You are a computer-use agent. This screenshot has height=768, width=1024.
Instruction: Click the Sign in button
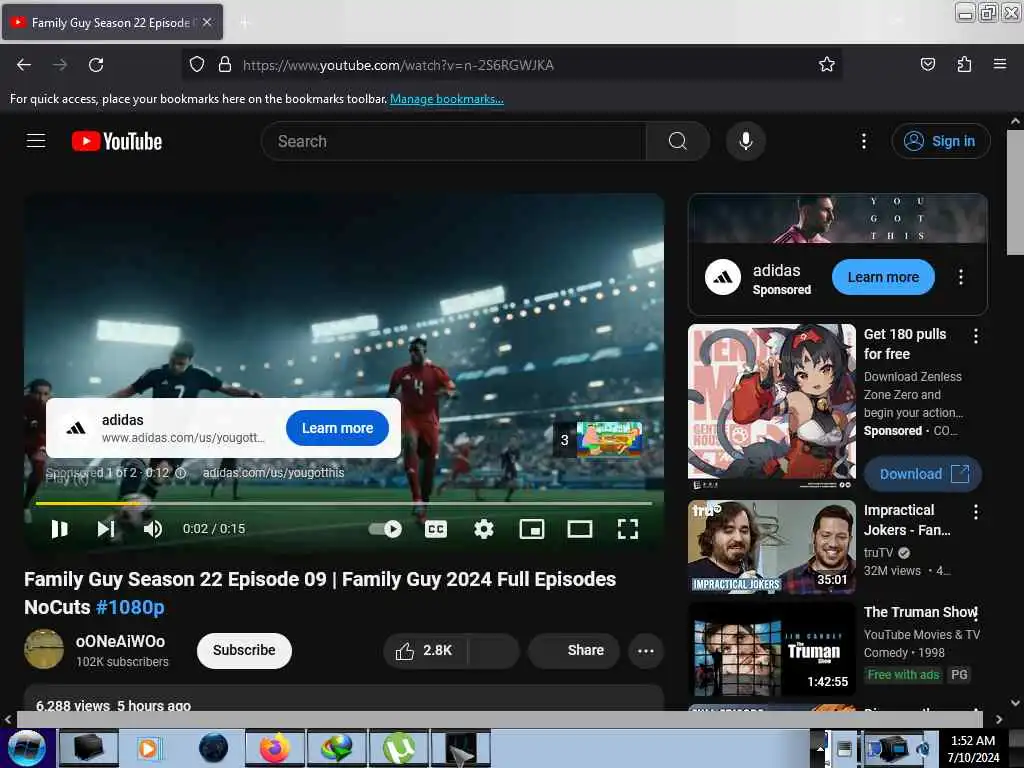pyautogui.click(x=940, y=141)
